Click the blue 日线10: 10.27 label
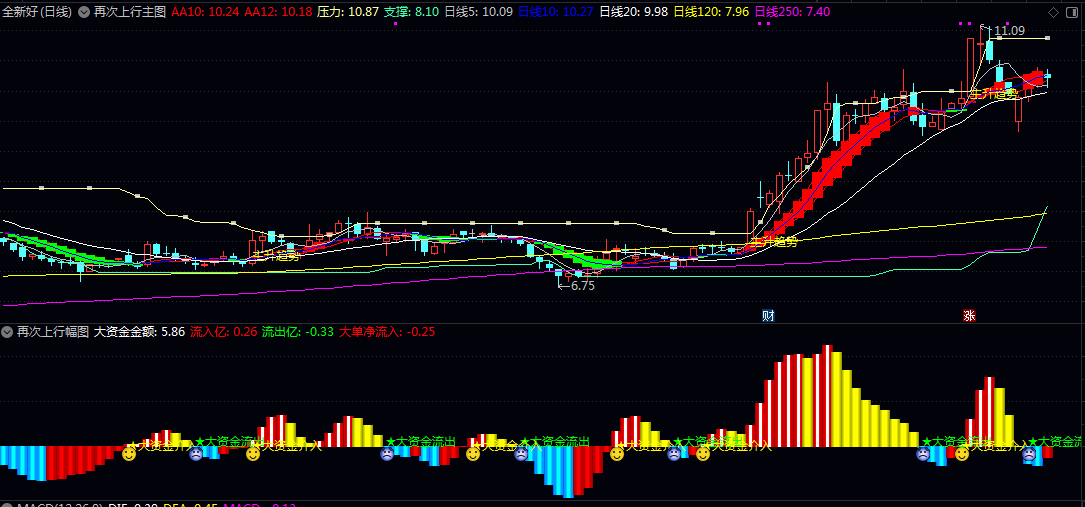 pos(556,12)
